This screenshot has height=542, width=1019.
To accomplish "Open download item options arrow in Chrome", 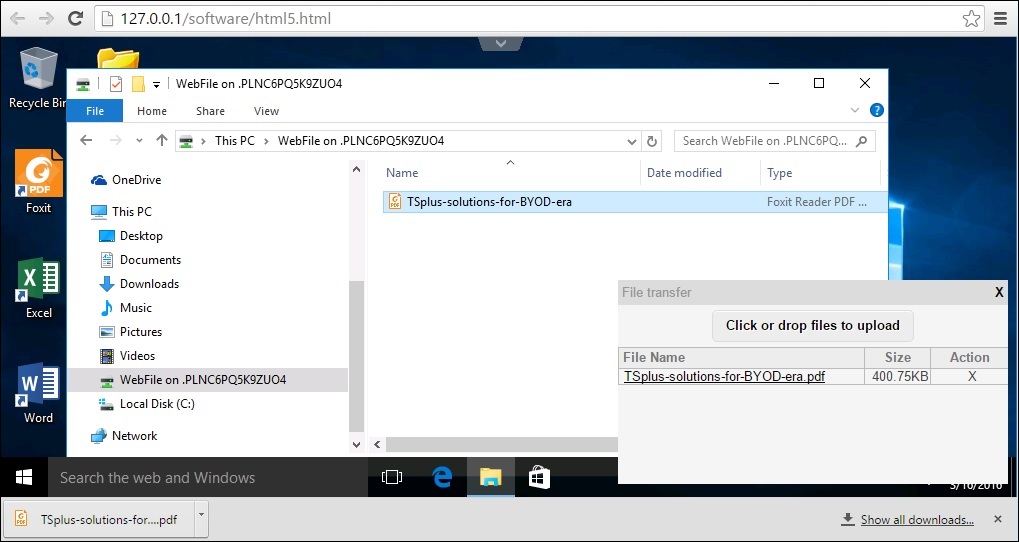I will pyautogui.click(x=201, y=519).
